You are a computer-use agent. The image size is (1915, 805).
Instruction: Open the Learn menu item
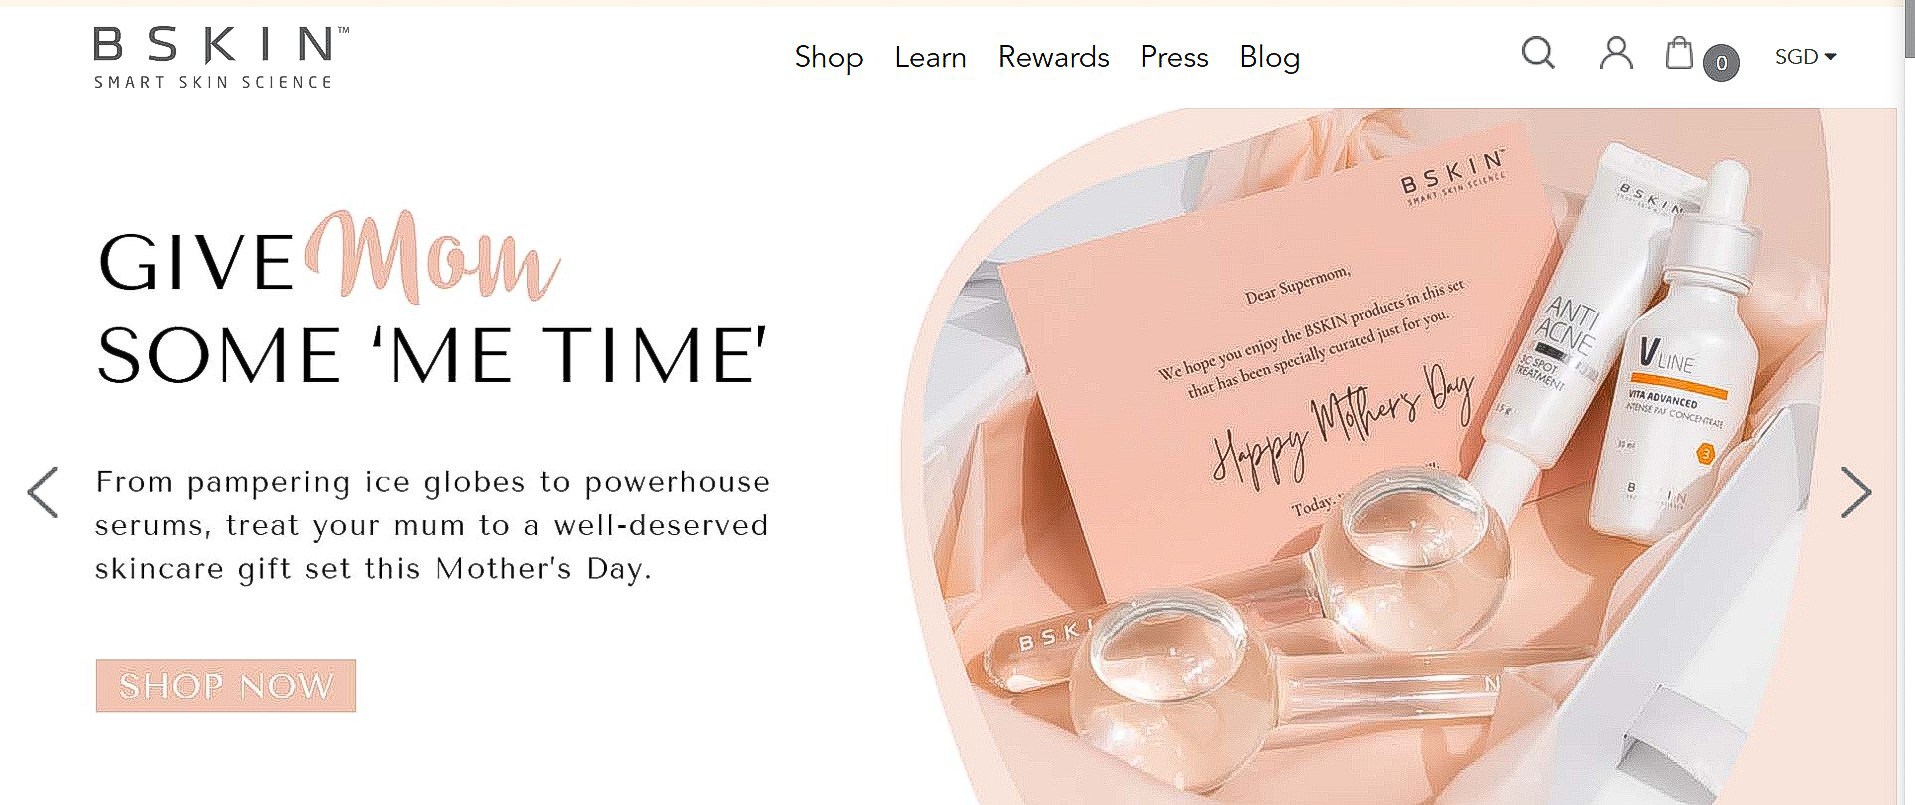point(930,58)
